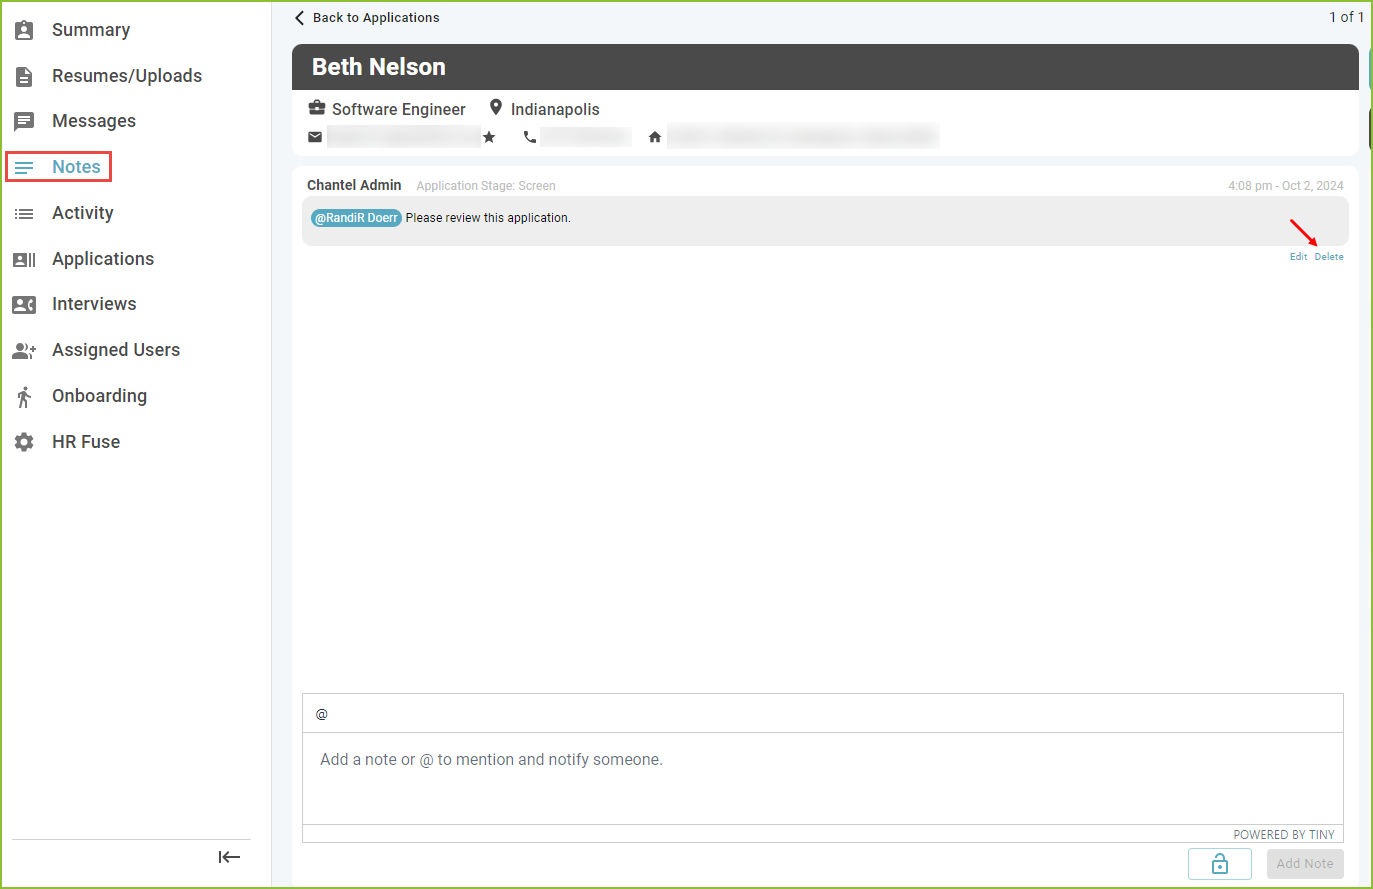Open the Summary section
This screenshot has height=889, width=1373.
(x=91, y=30)
